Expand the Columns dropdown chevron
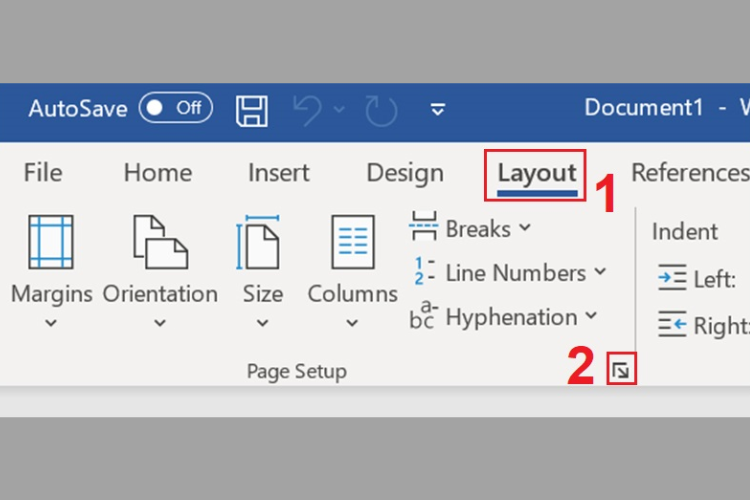The width and height of the screenshot is (750, 500). (352, 323)
